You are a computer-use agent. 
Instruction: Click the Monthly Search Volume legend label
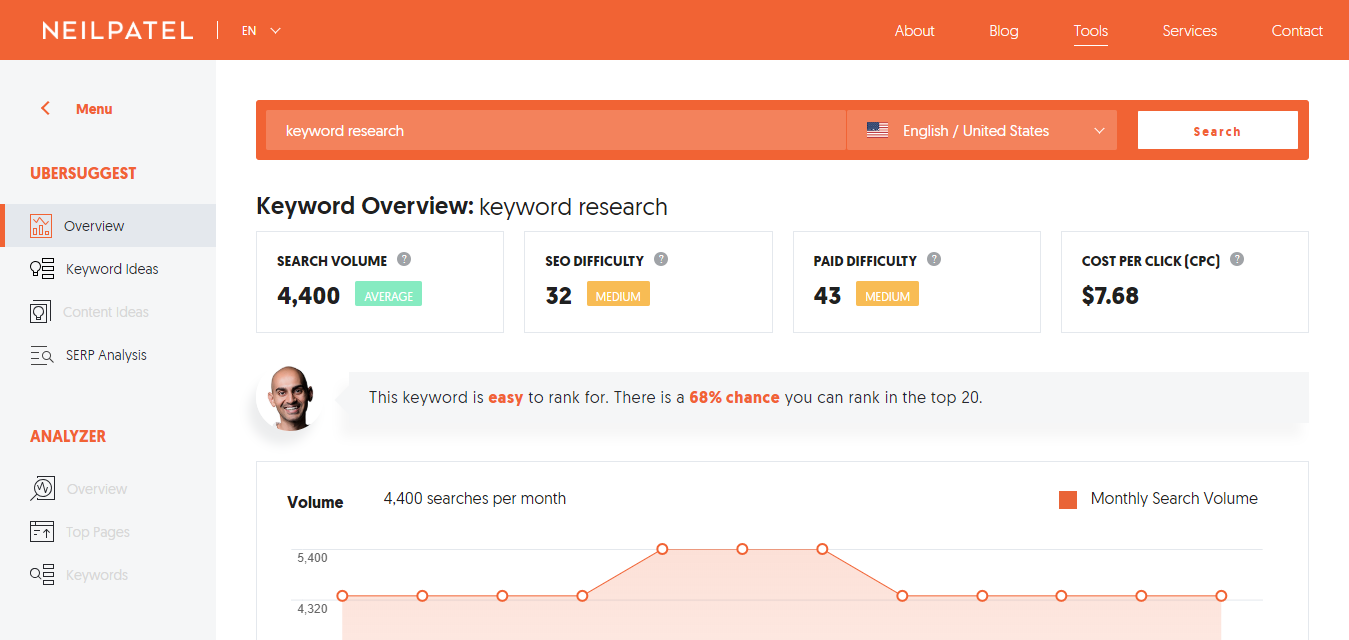1174,498
